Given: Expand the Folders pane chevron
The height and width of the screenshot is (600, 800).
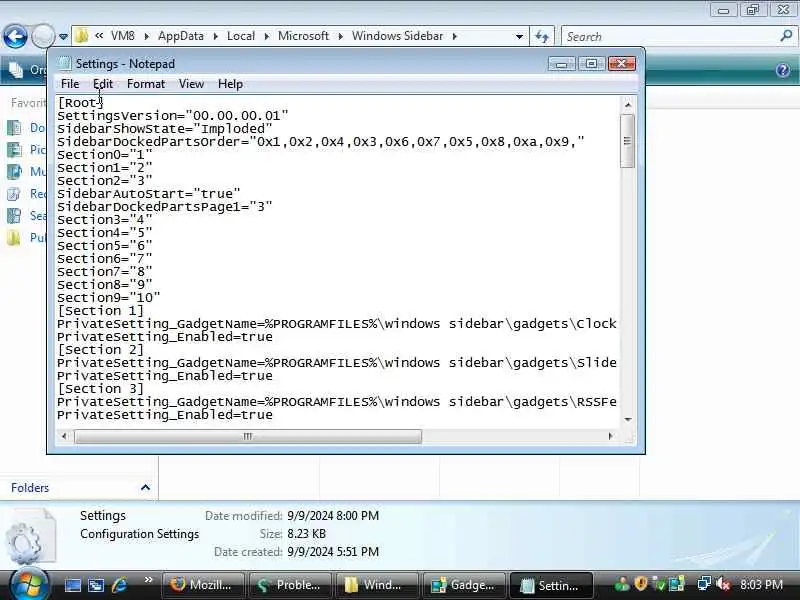Looking at the screenshot, I should (x=145, y=487).
